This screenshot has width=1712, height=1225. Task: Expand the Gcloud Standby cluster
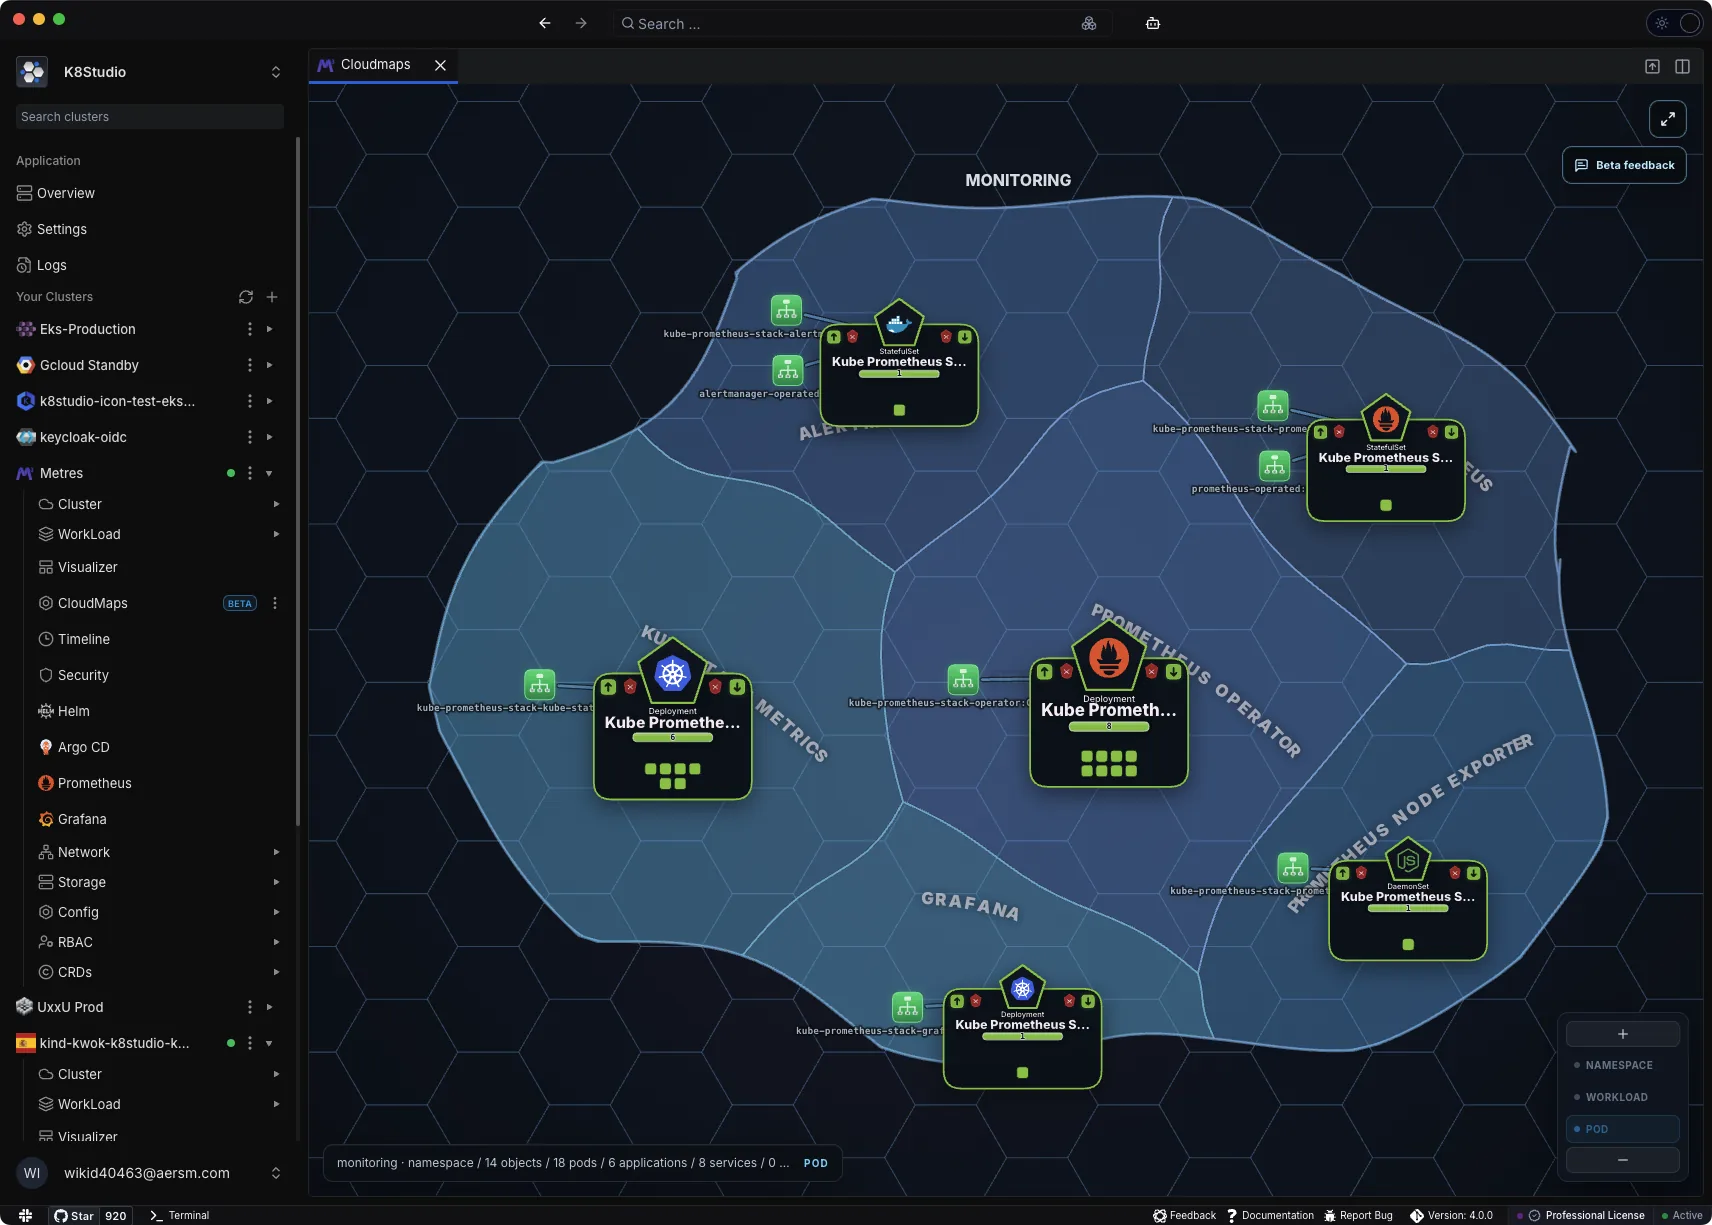pyautogui.click(x=269, y=365)
